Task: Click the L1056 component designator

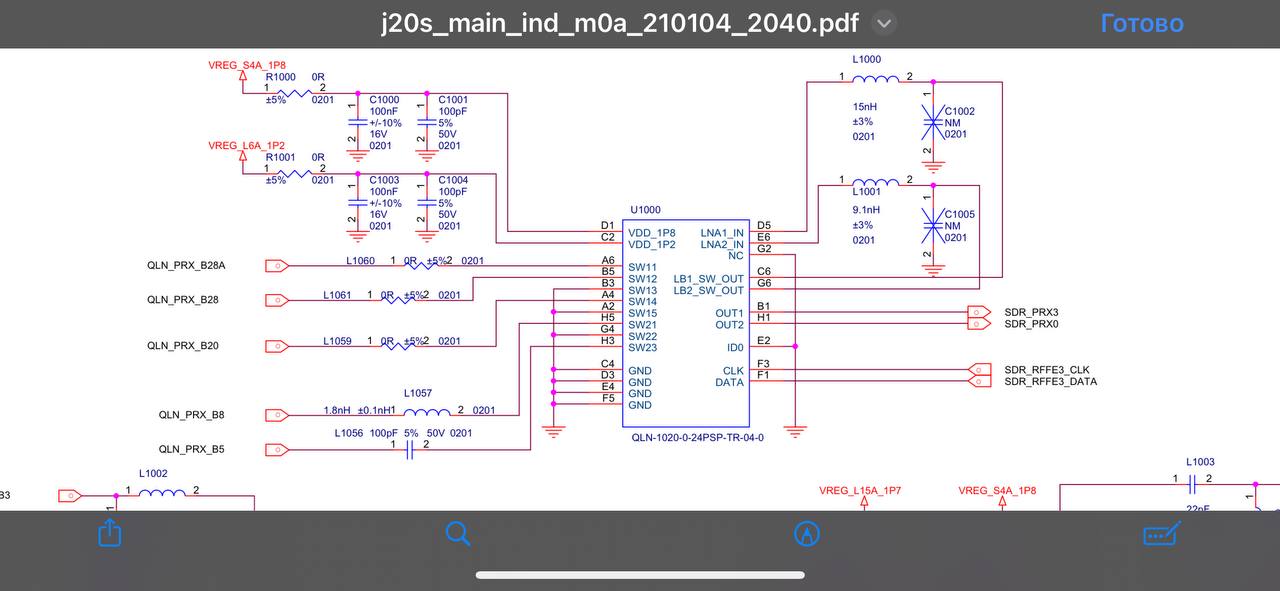Action: coord(349,434)
